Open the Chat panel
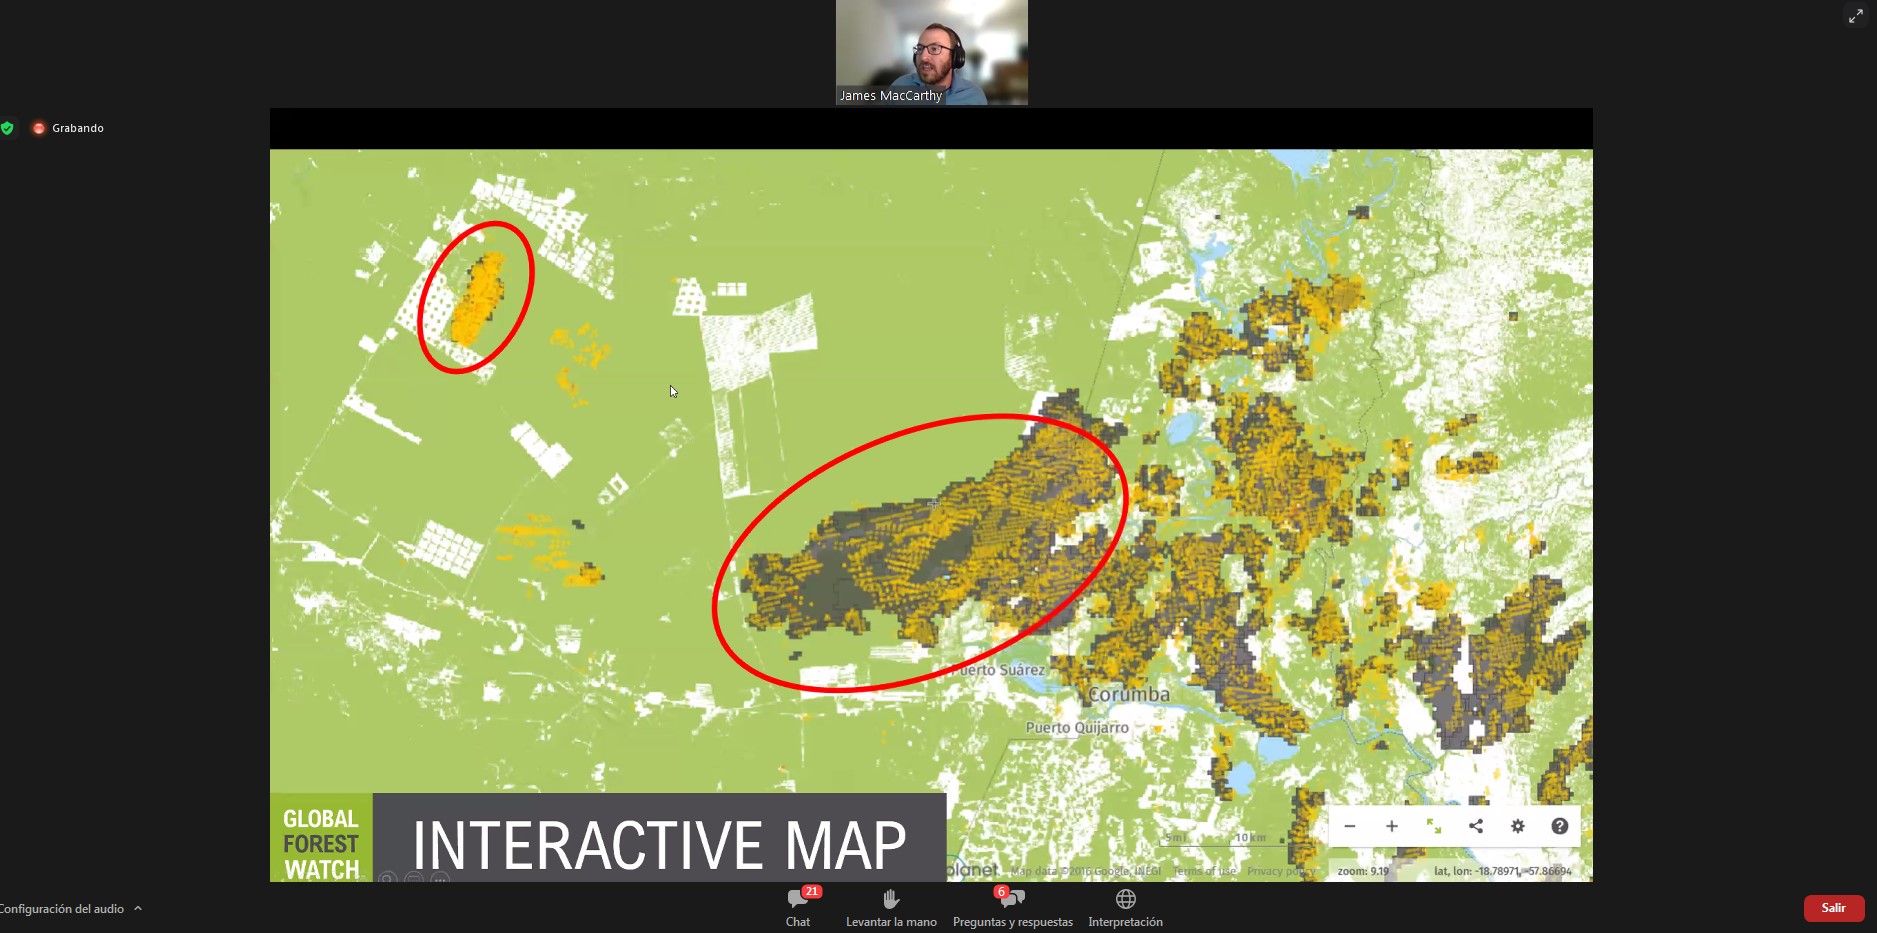 coord(798,907)
